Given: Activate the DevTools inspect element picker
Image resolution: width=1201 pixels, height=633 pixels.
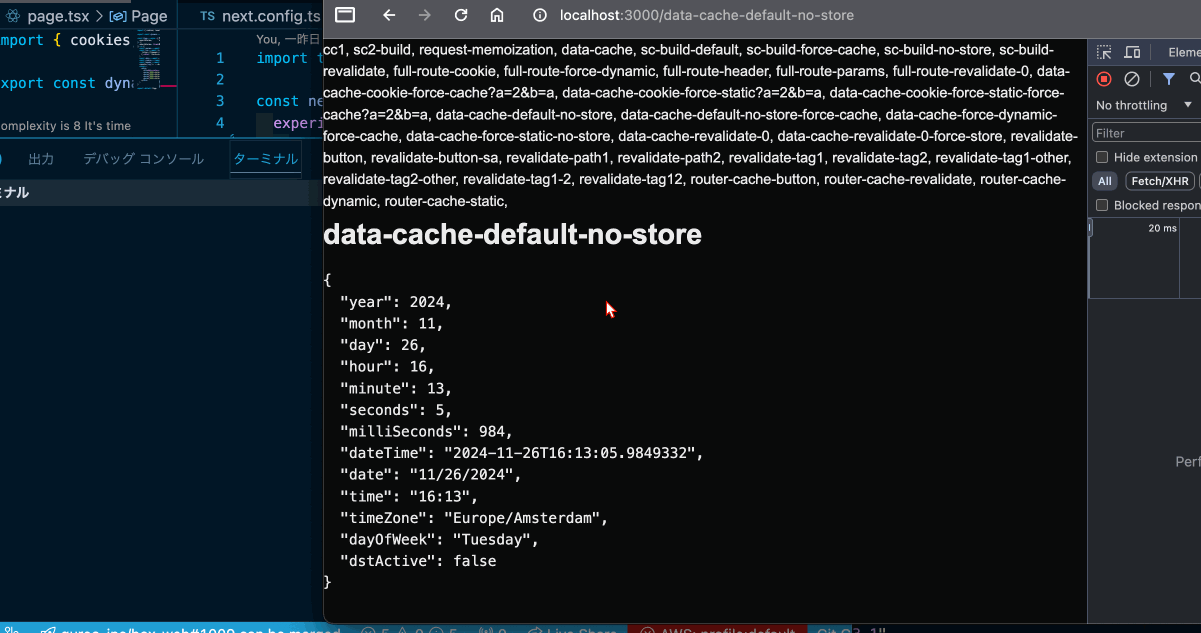Looking at the screenshot, I should pyautogui.click(x=1104, y=52).
